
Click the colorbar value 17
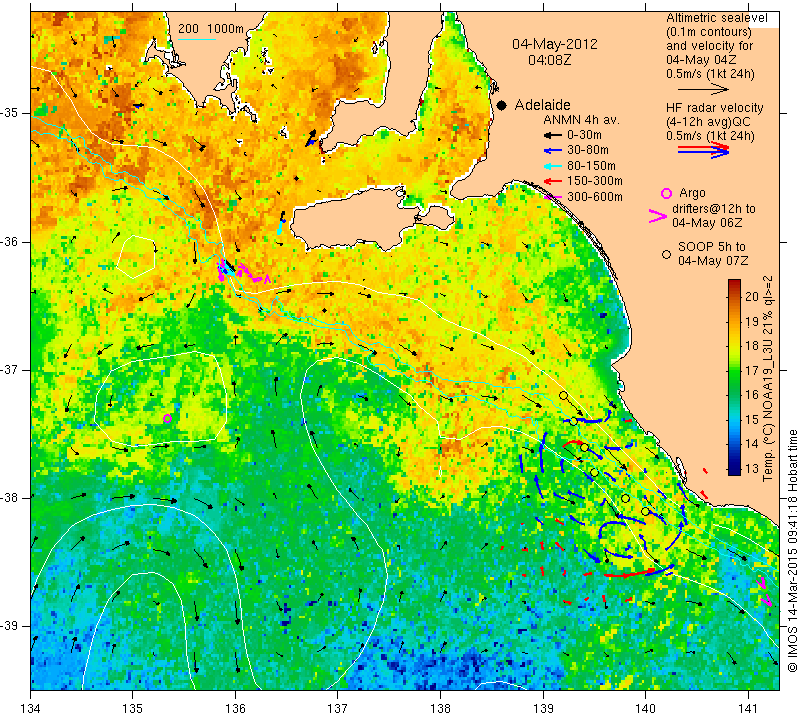coord(752,370)
